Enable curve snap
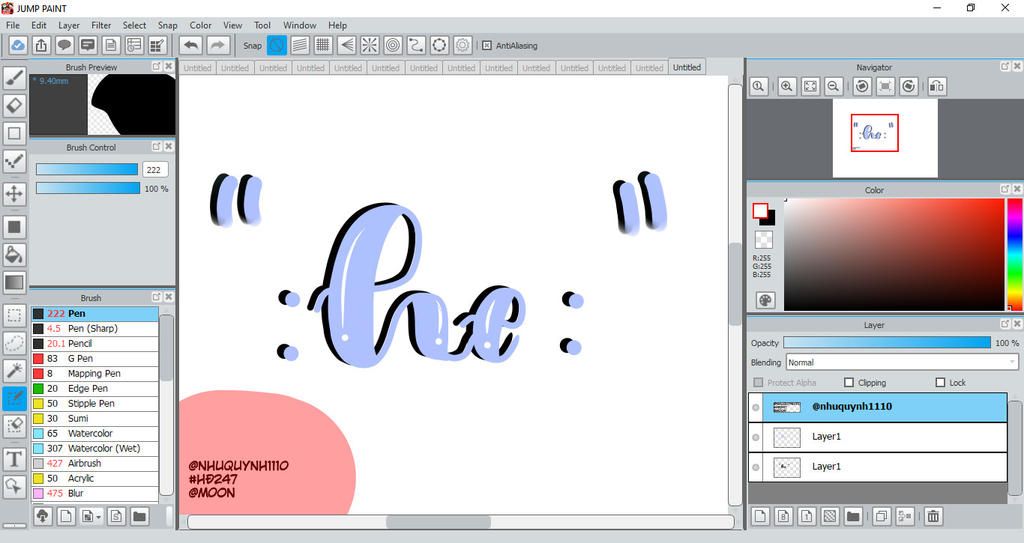The image size is (1024, 543). tap(416, 45)
